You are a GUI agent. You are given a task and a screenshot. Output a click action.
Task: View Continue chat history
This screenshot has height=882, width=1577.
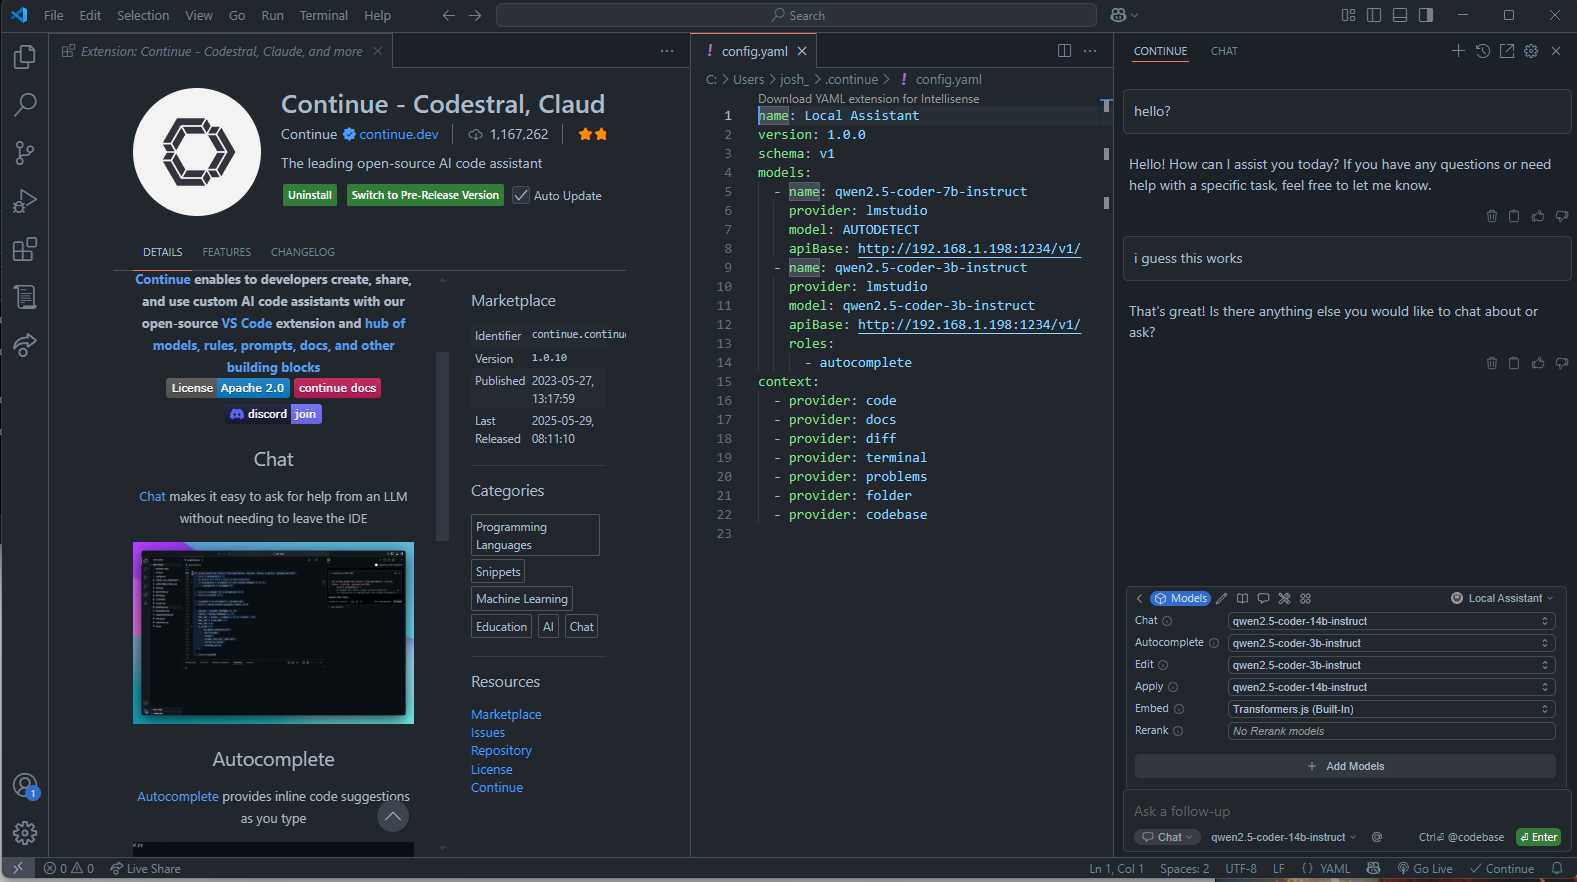click(1483, 51)
